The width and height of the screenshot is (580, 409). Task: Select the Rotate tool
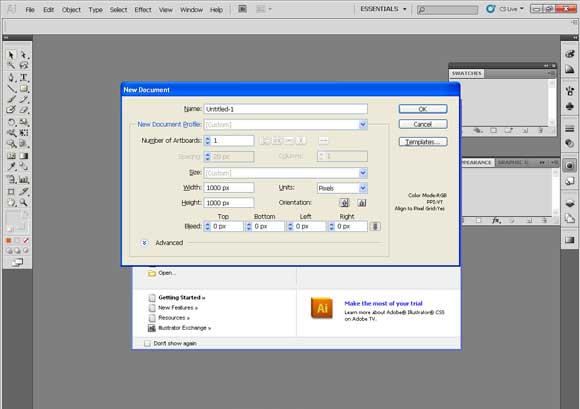[x=11, y=122]
